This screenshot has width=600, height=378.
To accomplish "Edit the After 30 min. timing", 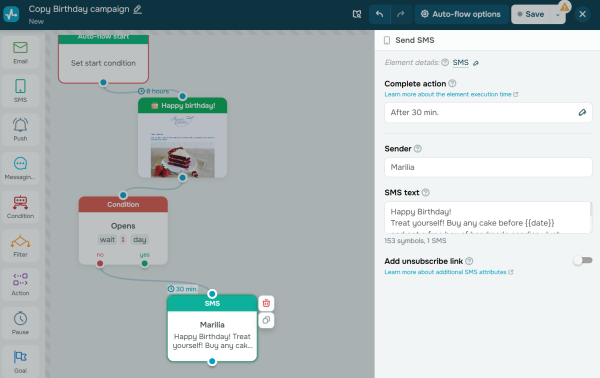I will pos(582,112).
